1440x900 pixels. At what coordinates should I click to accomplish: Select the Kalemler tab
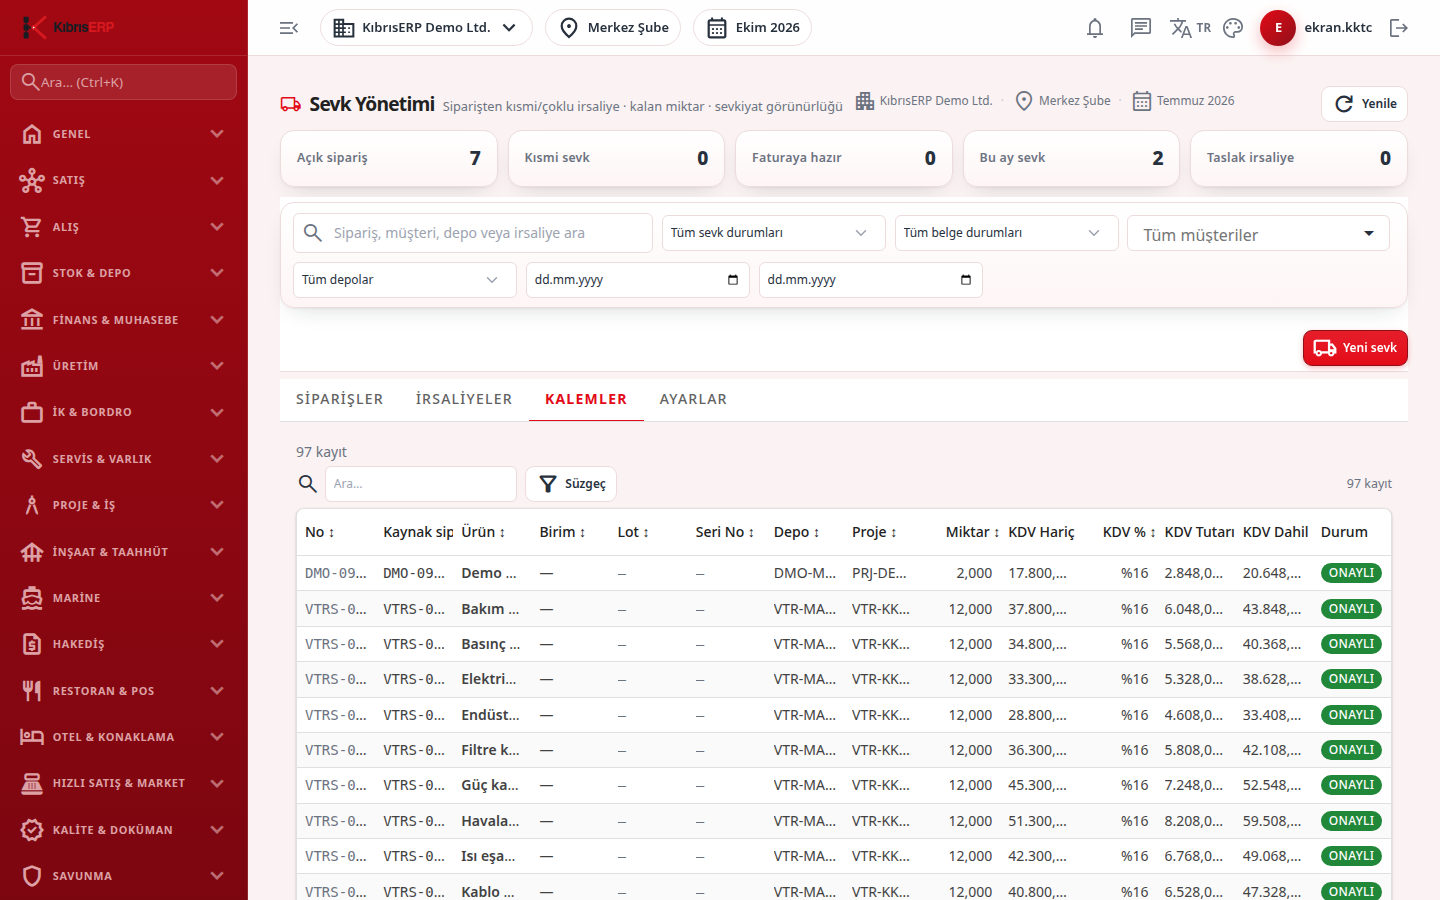point(586,399)
